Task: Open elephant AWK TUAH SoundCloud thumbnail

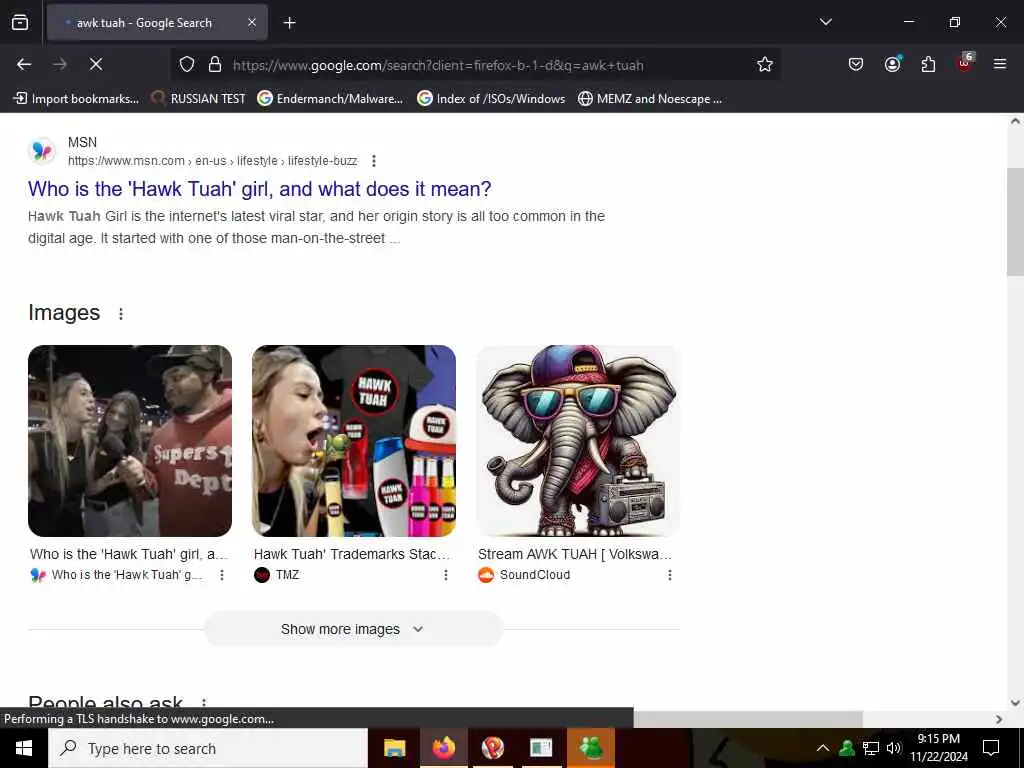Action: pyautogui.click(x=578, y=441)
